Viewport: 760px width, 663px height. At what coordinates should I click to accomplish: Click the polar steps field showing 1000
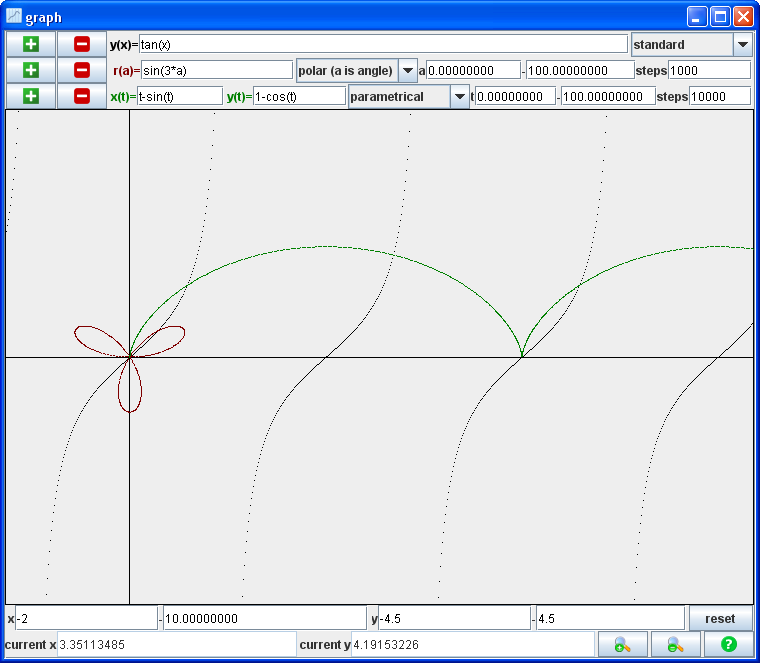pyautogui.click(x=710, y=71)
